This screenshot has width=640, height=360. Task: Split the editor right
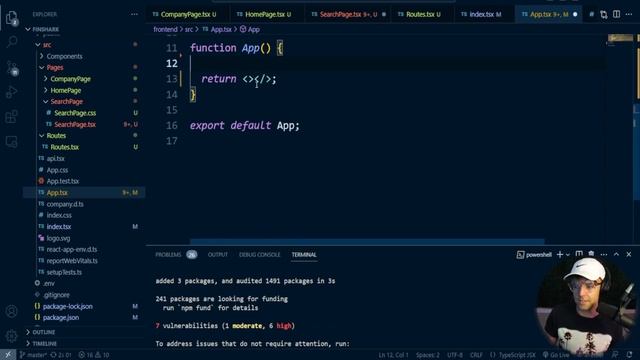point(616,14)
